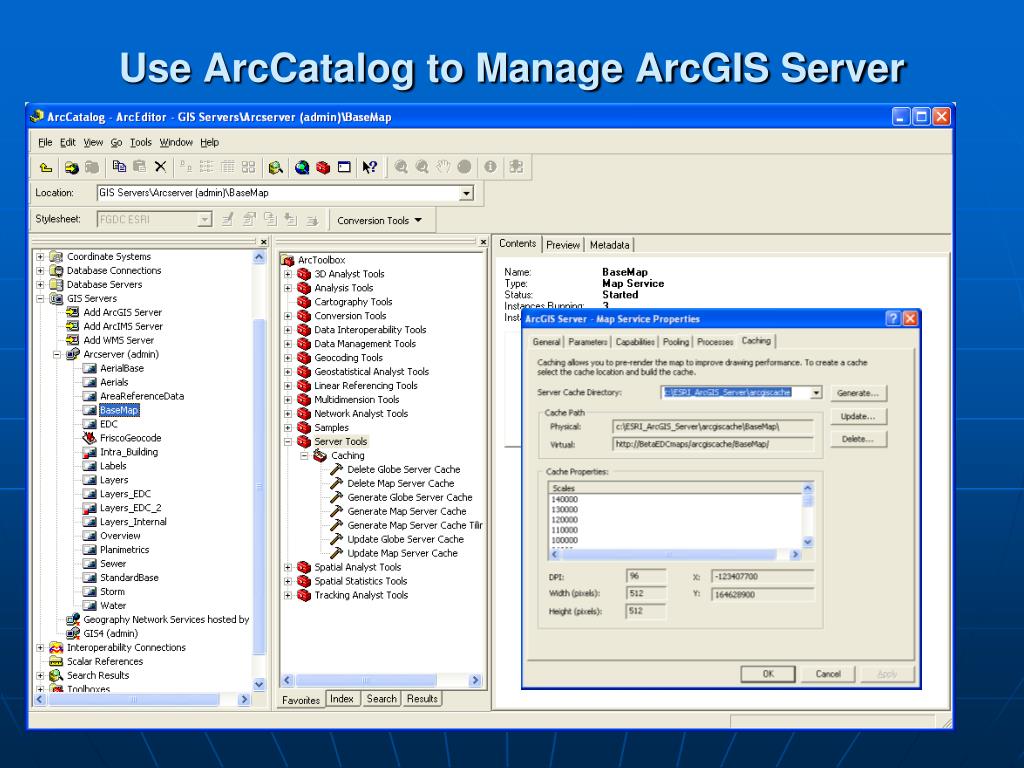Image resolution: width=1024 pixels, height=768 pixels.
Task: Switch to the Metadata tab
Action: coord(609,245)
